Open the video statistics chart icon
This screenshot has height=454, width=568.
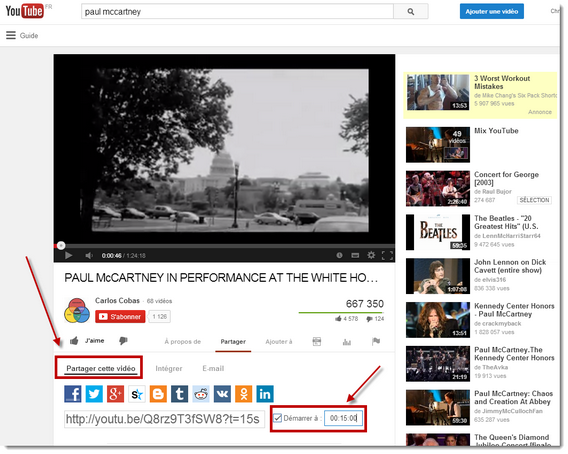click(347, 341)
